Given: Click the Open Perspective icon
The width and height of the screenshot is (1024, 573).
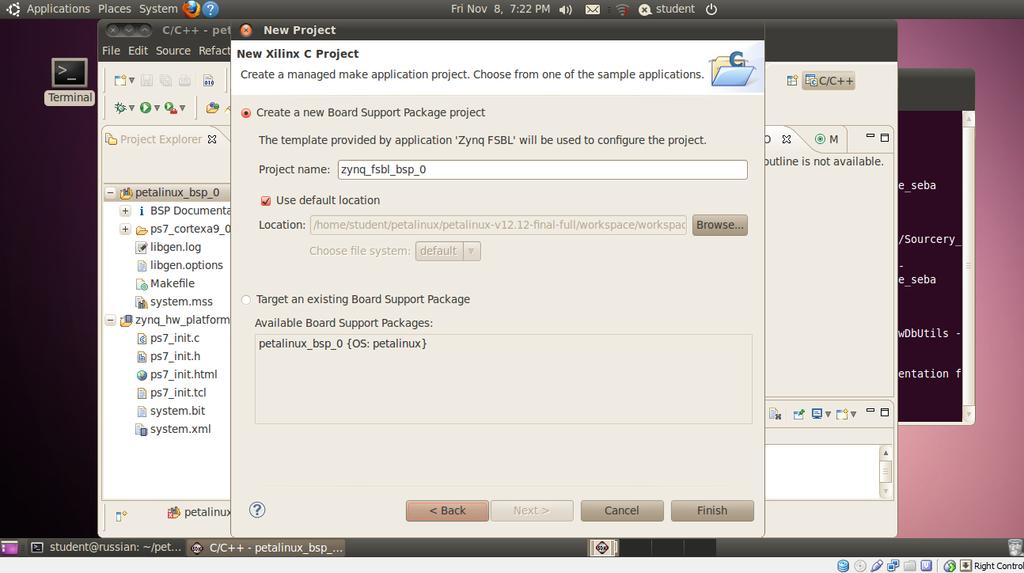Looking at the screenshot, I should [792, 81].
